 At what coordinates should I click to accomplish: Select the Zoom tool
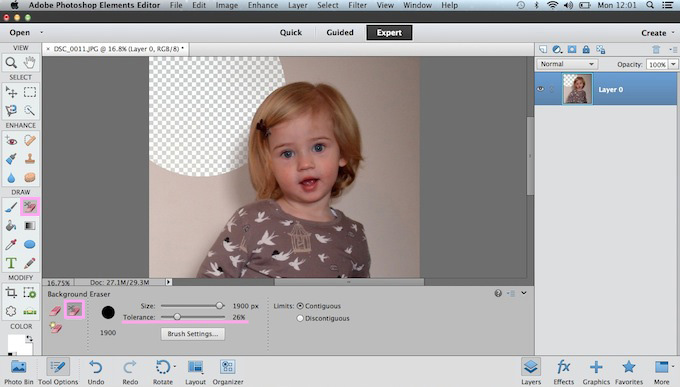[x=11, y=63]
